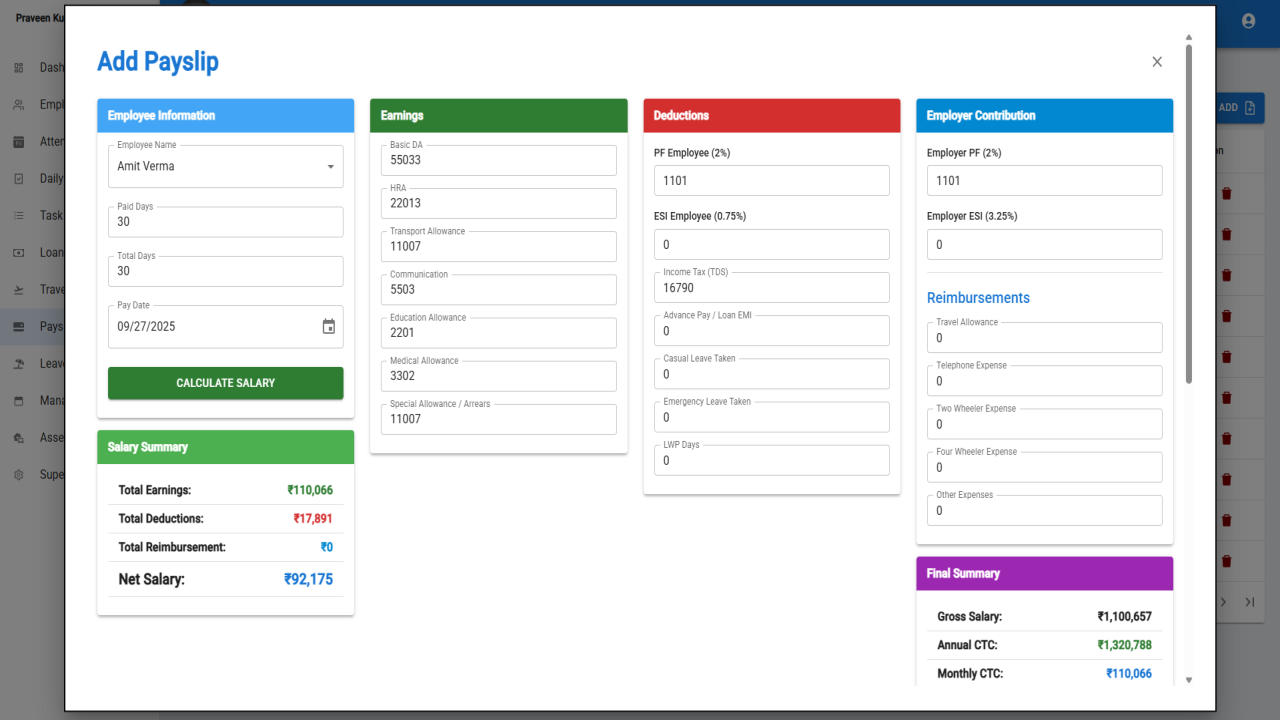Click the Dashboard sidebar icon
Viewport: 1280px width, 720px height.
(18, 68)
